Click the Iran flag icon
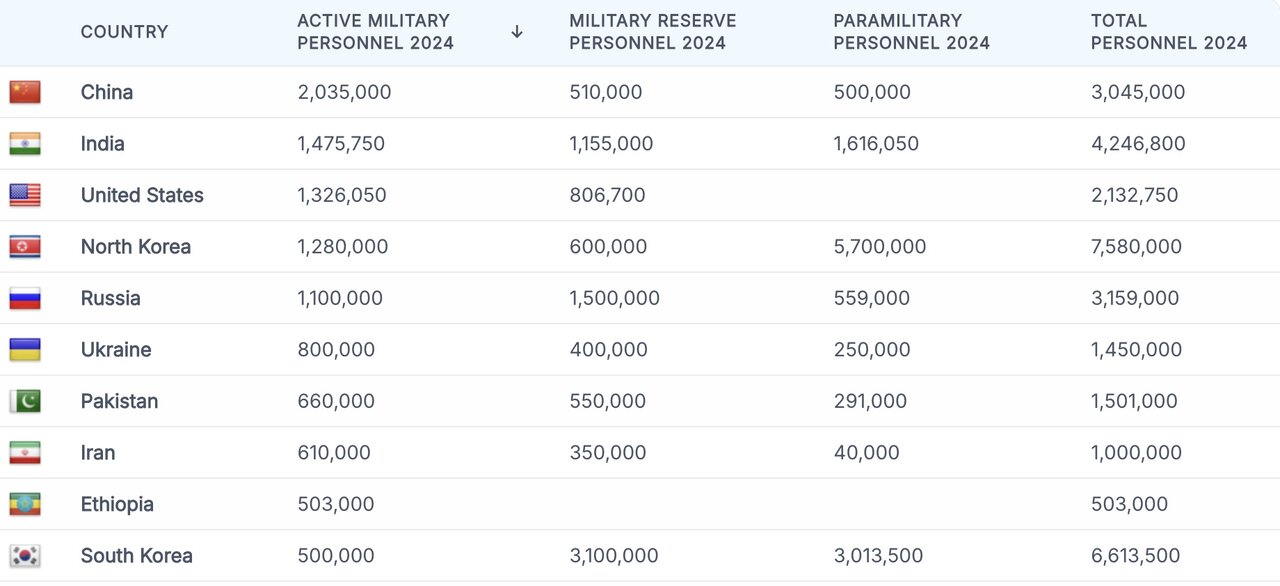Viewport: 1280px width, 586px height. point(25,453)
